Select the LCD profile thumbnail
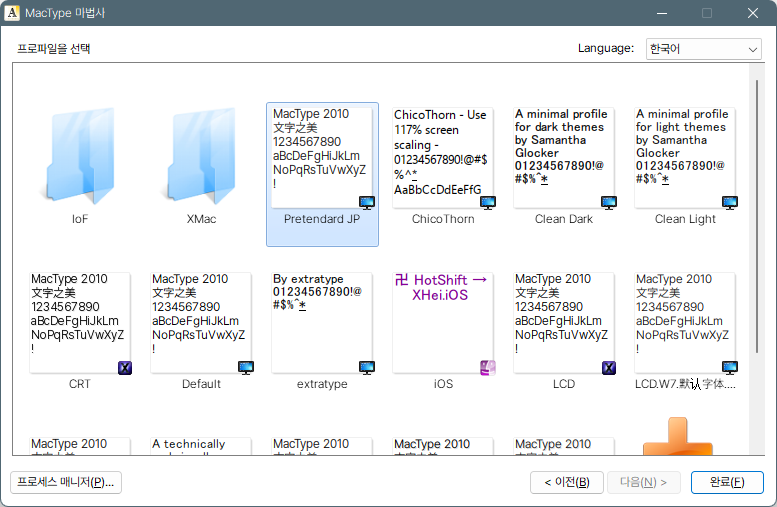Image resolution: width=777 pixels, height=507 pixels. pos(564,323)
